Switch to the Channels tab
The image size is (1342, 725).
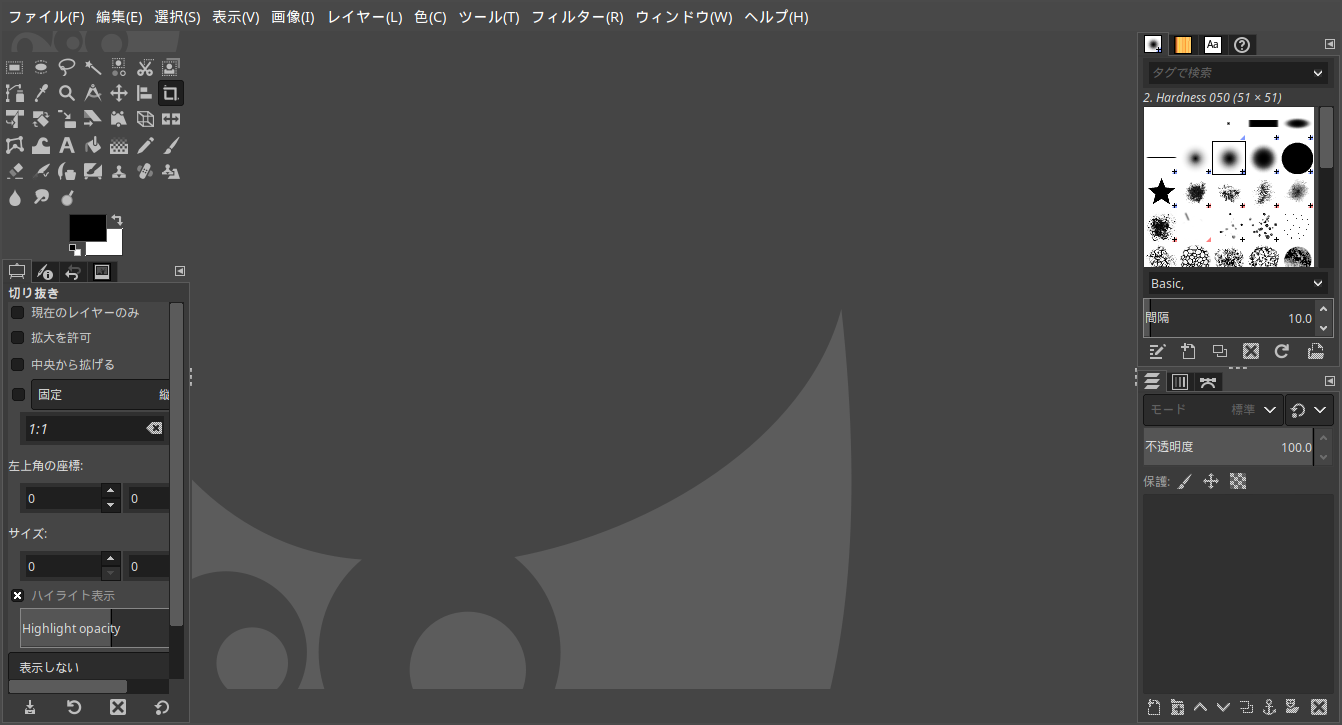1180,381
